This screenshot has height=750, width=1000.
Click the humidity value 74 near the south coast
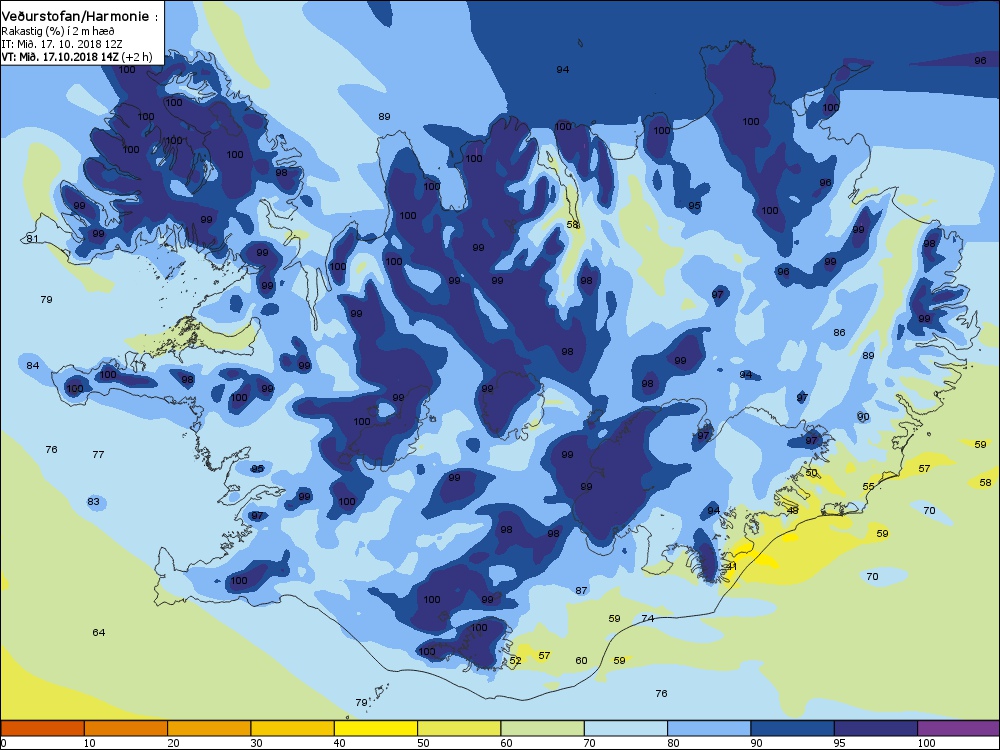tap(648, 619)
